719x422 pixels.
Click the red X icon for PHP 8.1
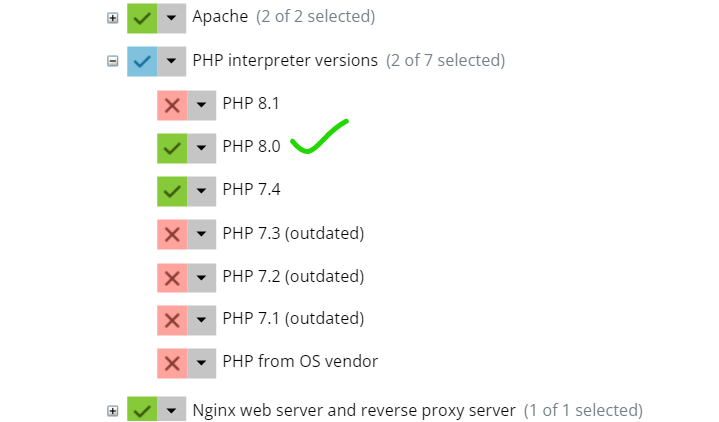tap(172, 104)
